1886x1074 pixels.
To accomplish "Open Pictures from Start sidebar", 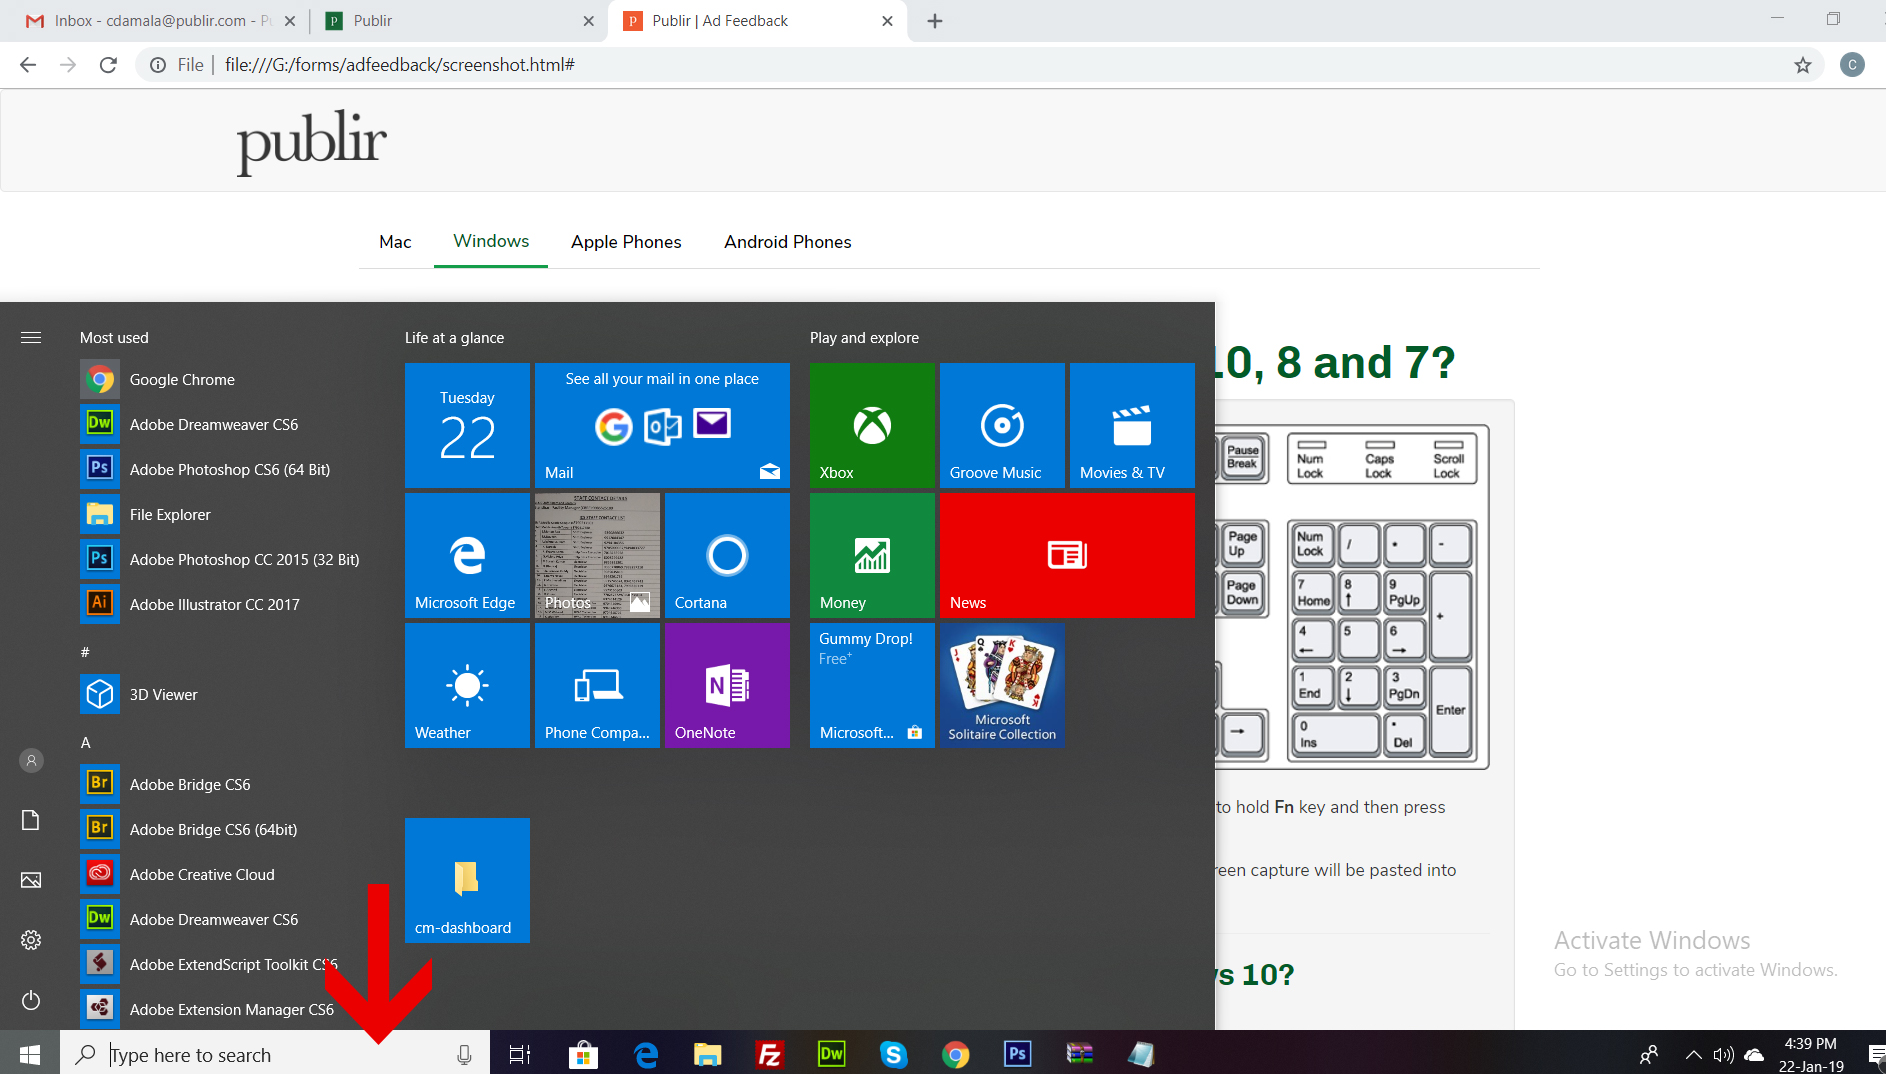I will 31,880.
